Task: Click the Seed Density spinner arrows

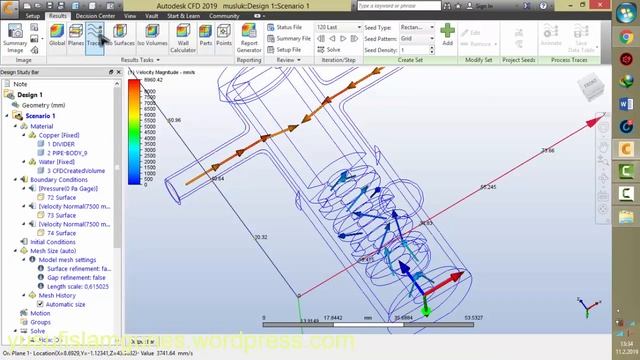Action: coord(432,50)
